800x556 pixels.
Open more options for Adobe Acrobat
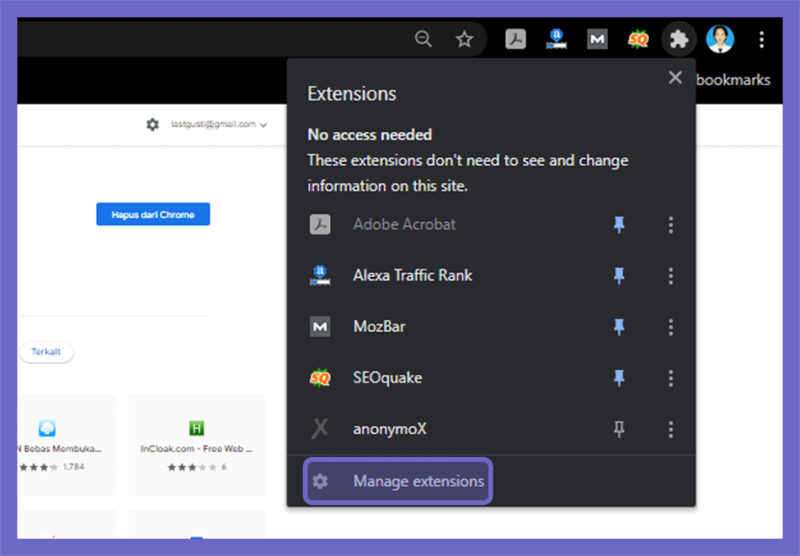[670, 224]
